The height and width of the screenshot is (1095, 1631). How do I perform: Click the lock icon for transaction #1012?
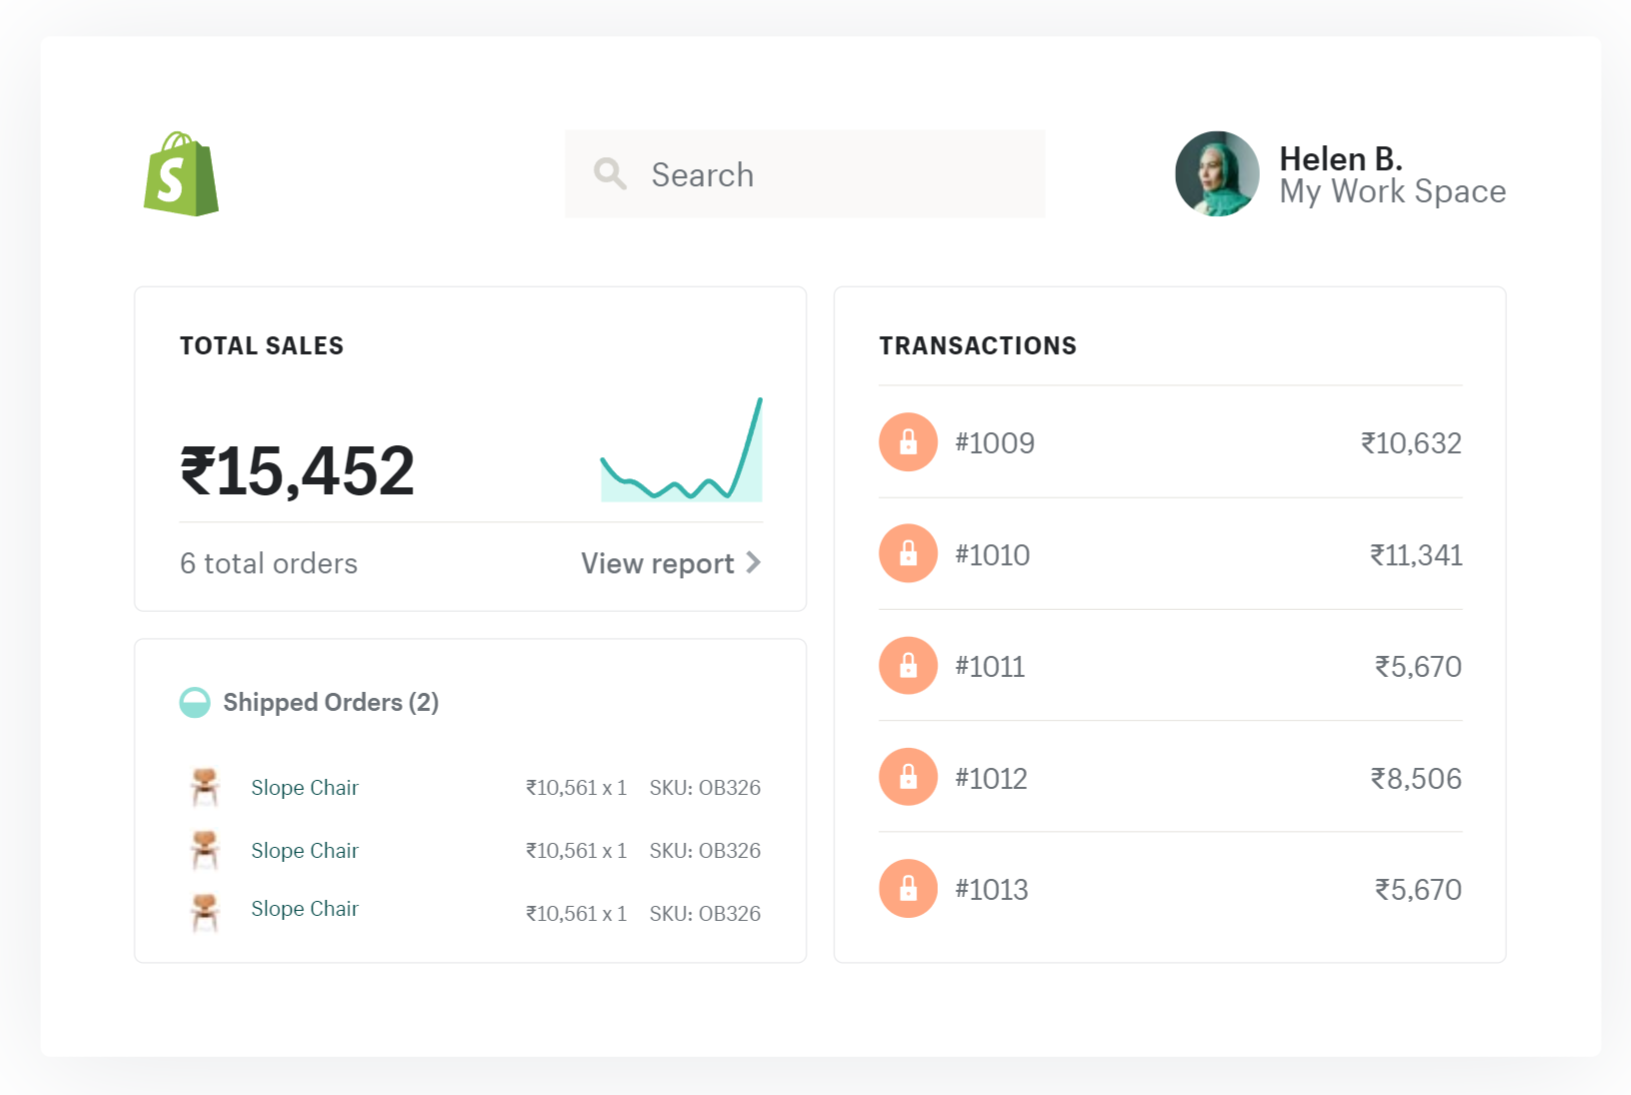pos(908,777)
